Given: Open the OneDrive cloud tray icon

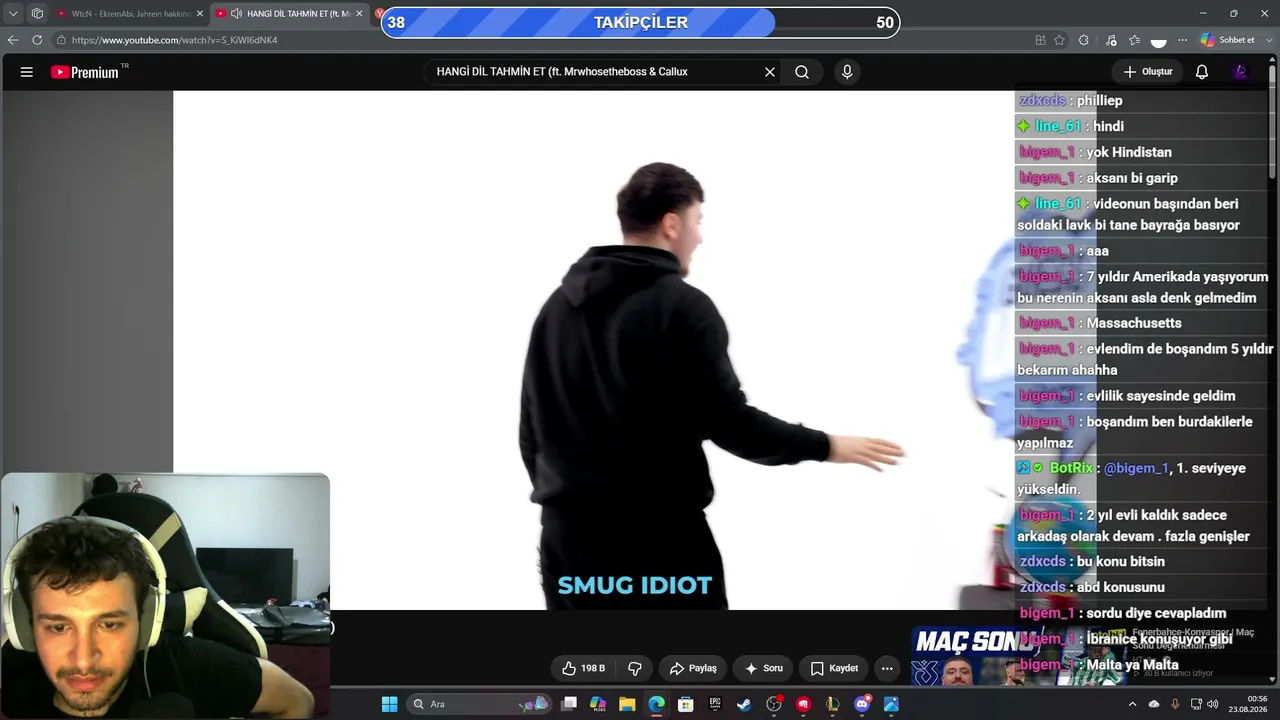Looking at the screenshot, I should (1154, 704).
